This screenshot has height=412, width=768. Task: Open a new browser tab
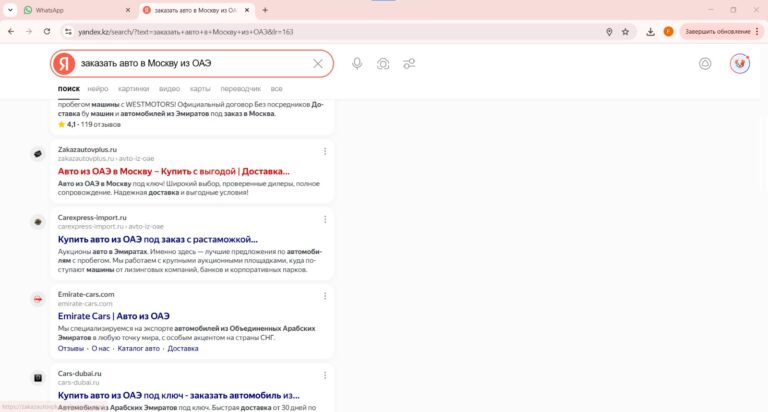[x=264, y=9]
